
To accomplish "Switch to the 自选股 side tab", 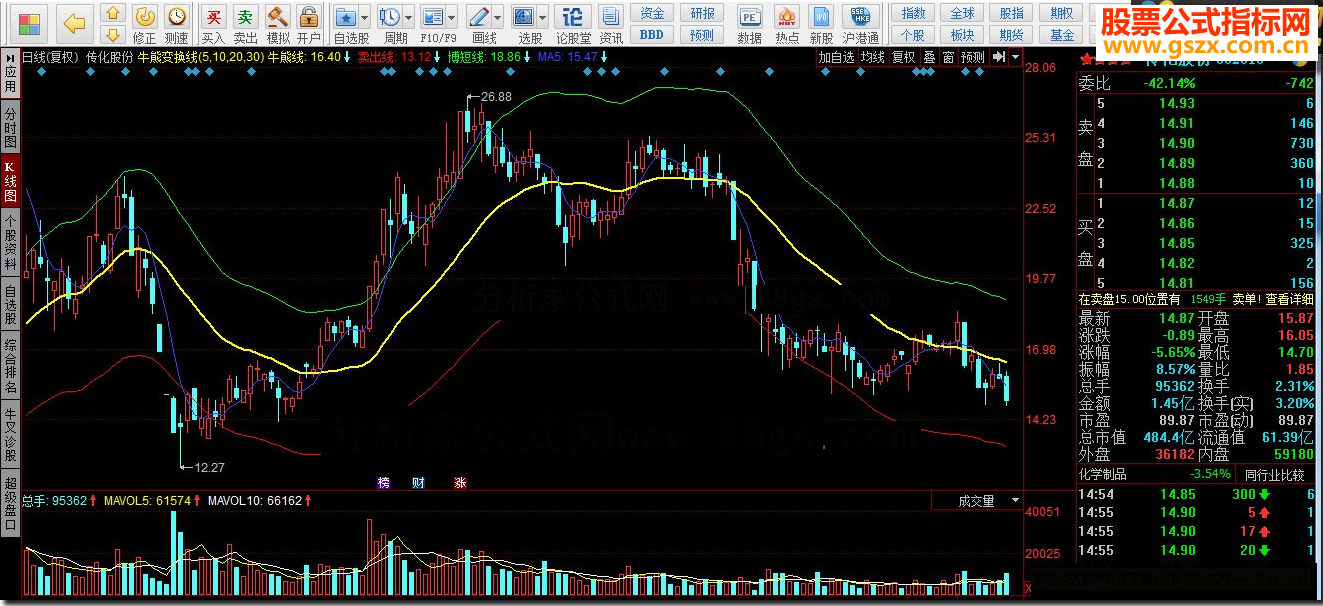I will coord(10,304).
